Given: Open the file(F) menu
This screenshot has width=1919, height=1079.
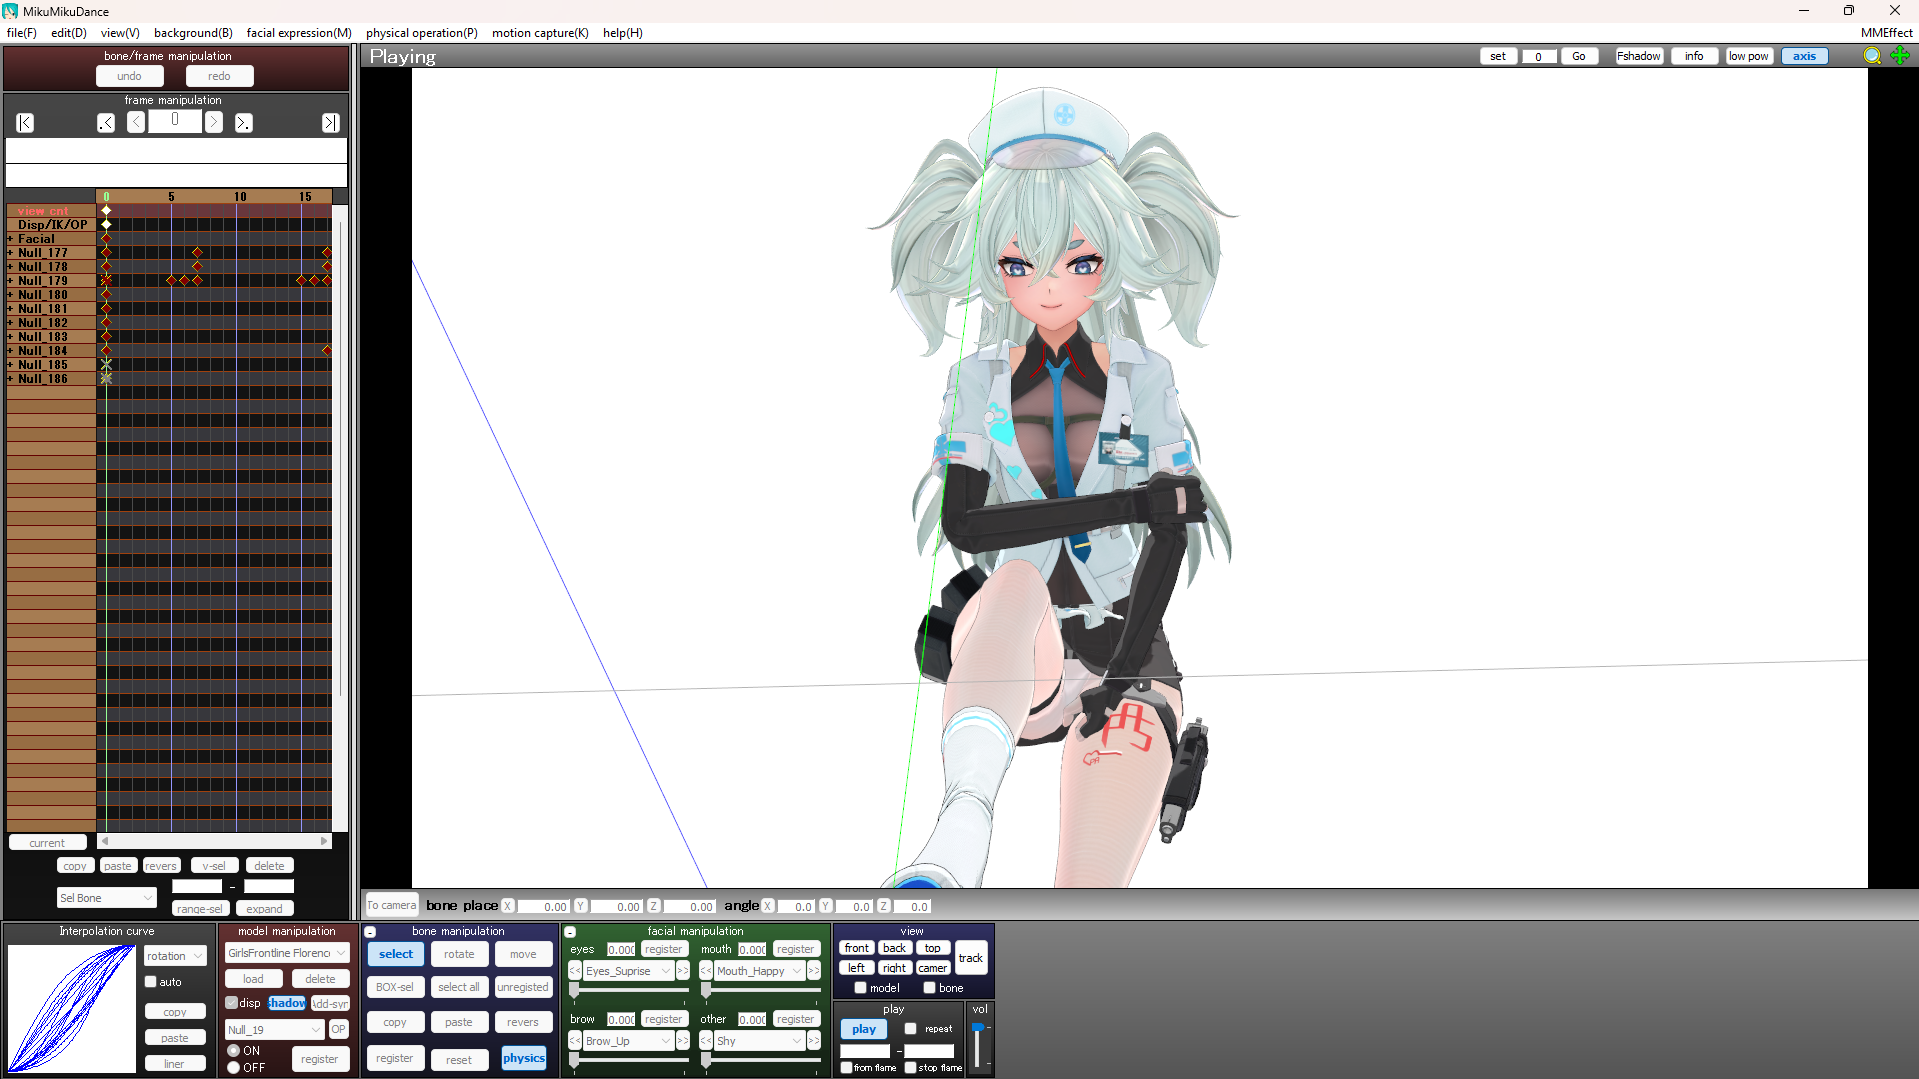Looking at the screenshot, I should (x=22, y=33).
